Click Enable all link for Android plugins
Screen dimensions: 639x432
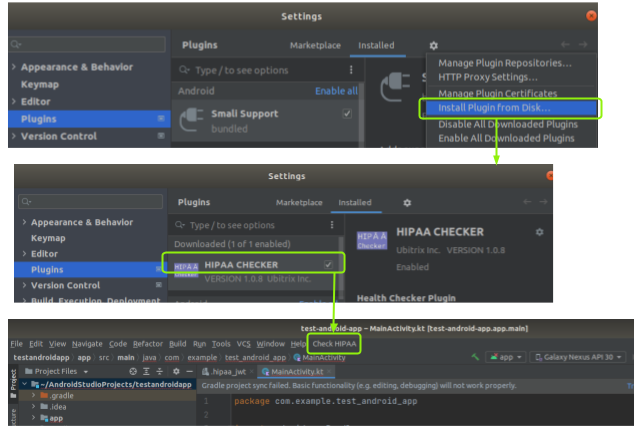[x=336, y=90]
